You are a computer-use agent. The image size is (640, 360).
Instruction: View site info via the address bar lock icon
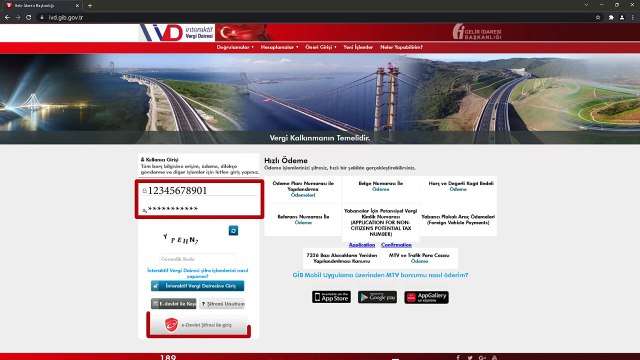pyautogui.click(x=42, y=18)
